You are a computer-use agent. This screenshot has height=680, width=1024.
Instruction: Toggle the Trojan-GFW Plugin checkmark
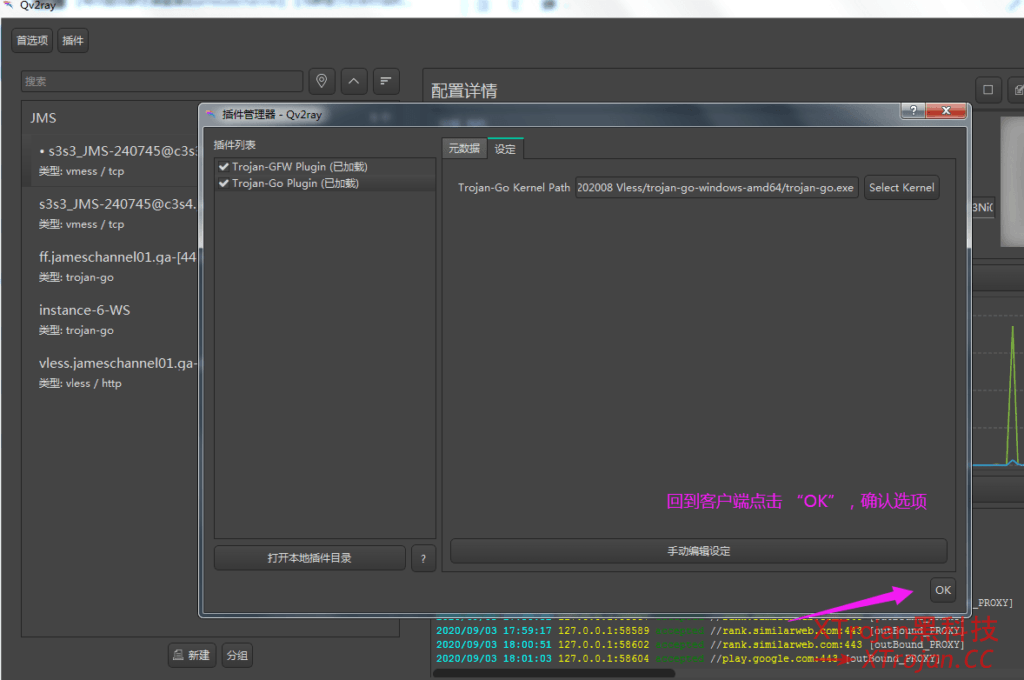point(224,167)
